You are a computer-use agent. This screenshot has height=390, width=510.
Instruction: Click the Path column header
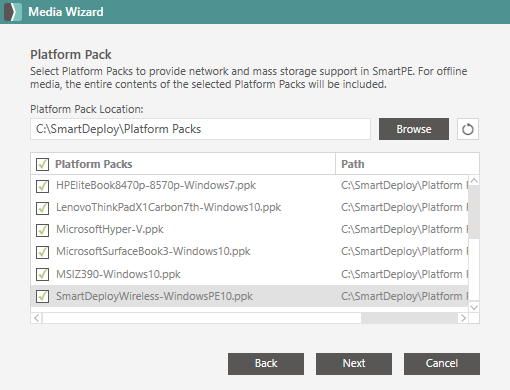tap(353, 164)
